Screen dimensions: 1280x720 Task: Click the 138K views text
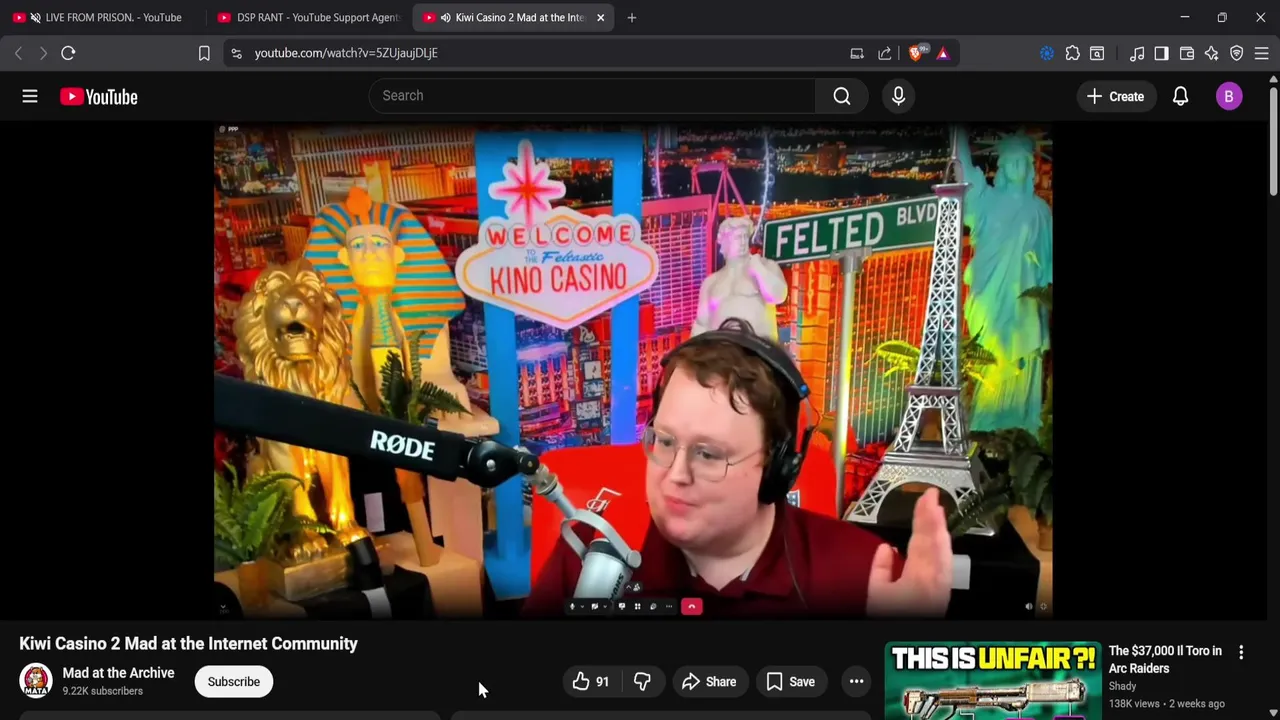tap(1133, 704)
